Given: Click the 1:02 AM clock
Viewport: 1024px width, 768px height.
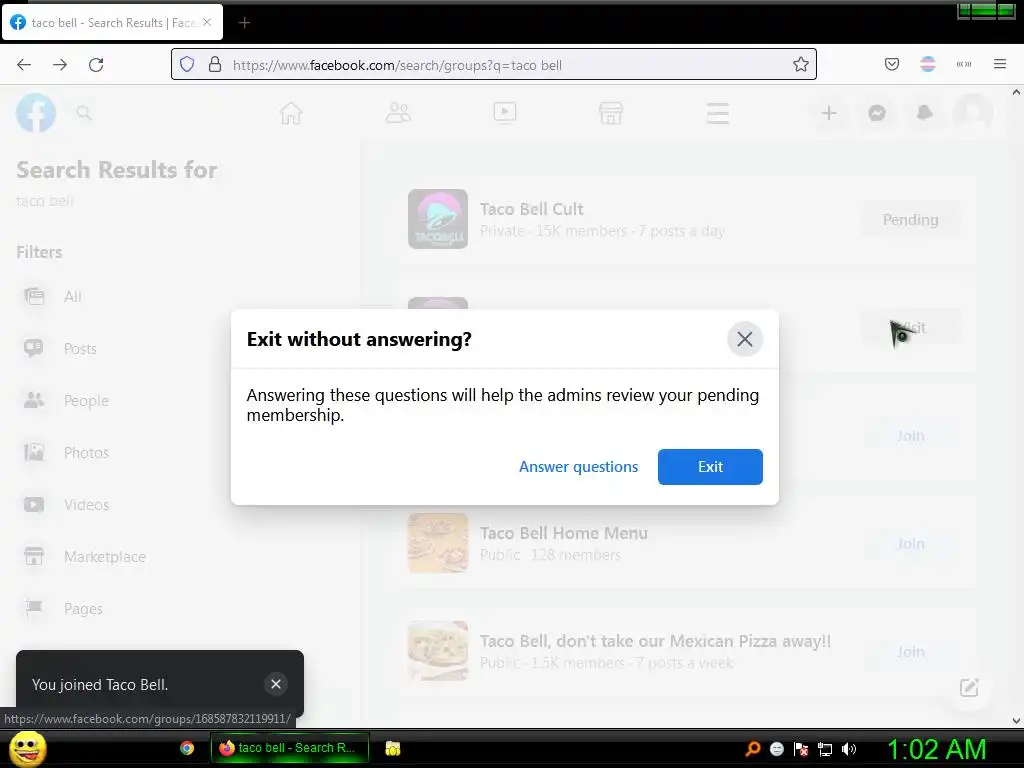Looking at the screenshot, I should pyautogui.click(x=936, y=749).
